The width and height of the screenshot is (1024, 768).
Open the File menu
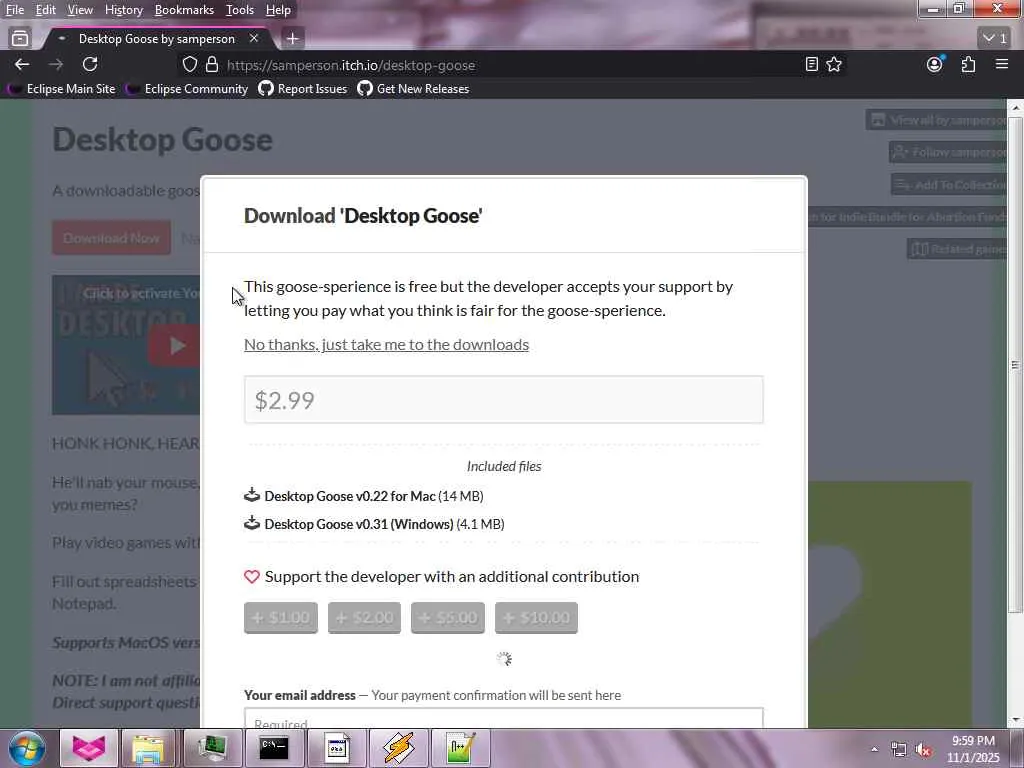14,10
